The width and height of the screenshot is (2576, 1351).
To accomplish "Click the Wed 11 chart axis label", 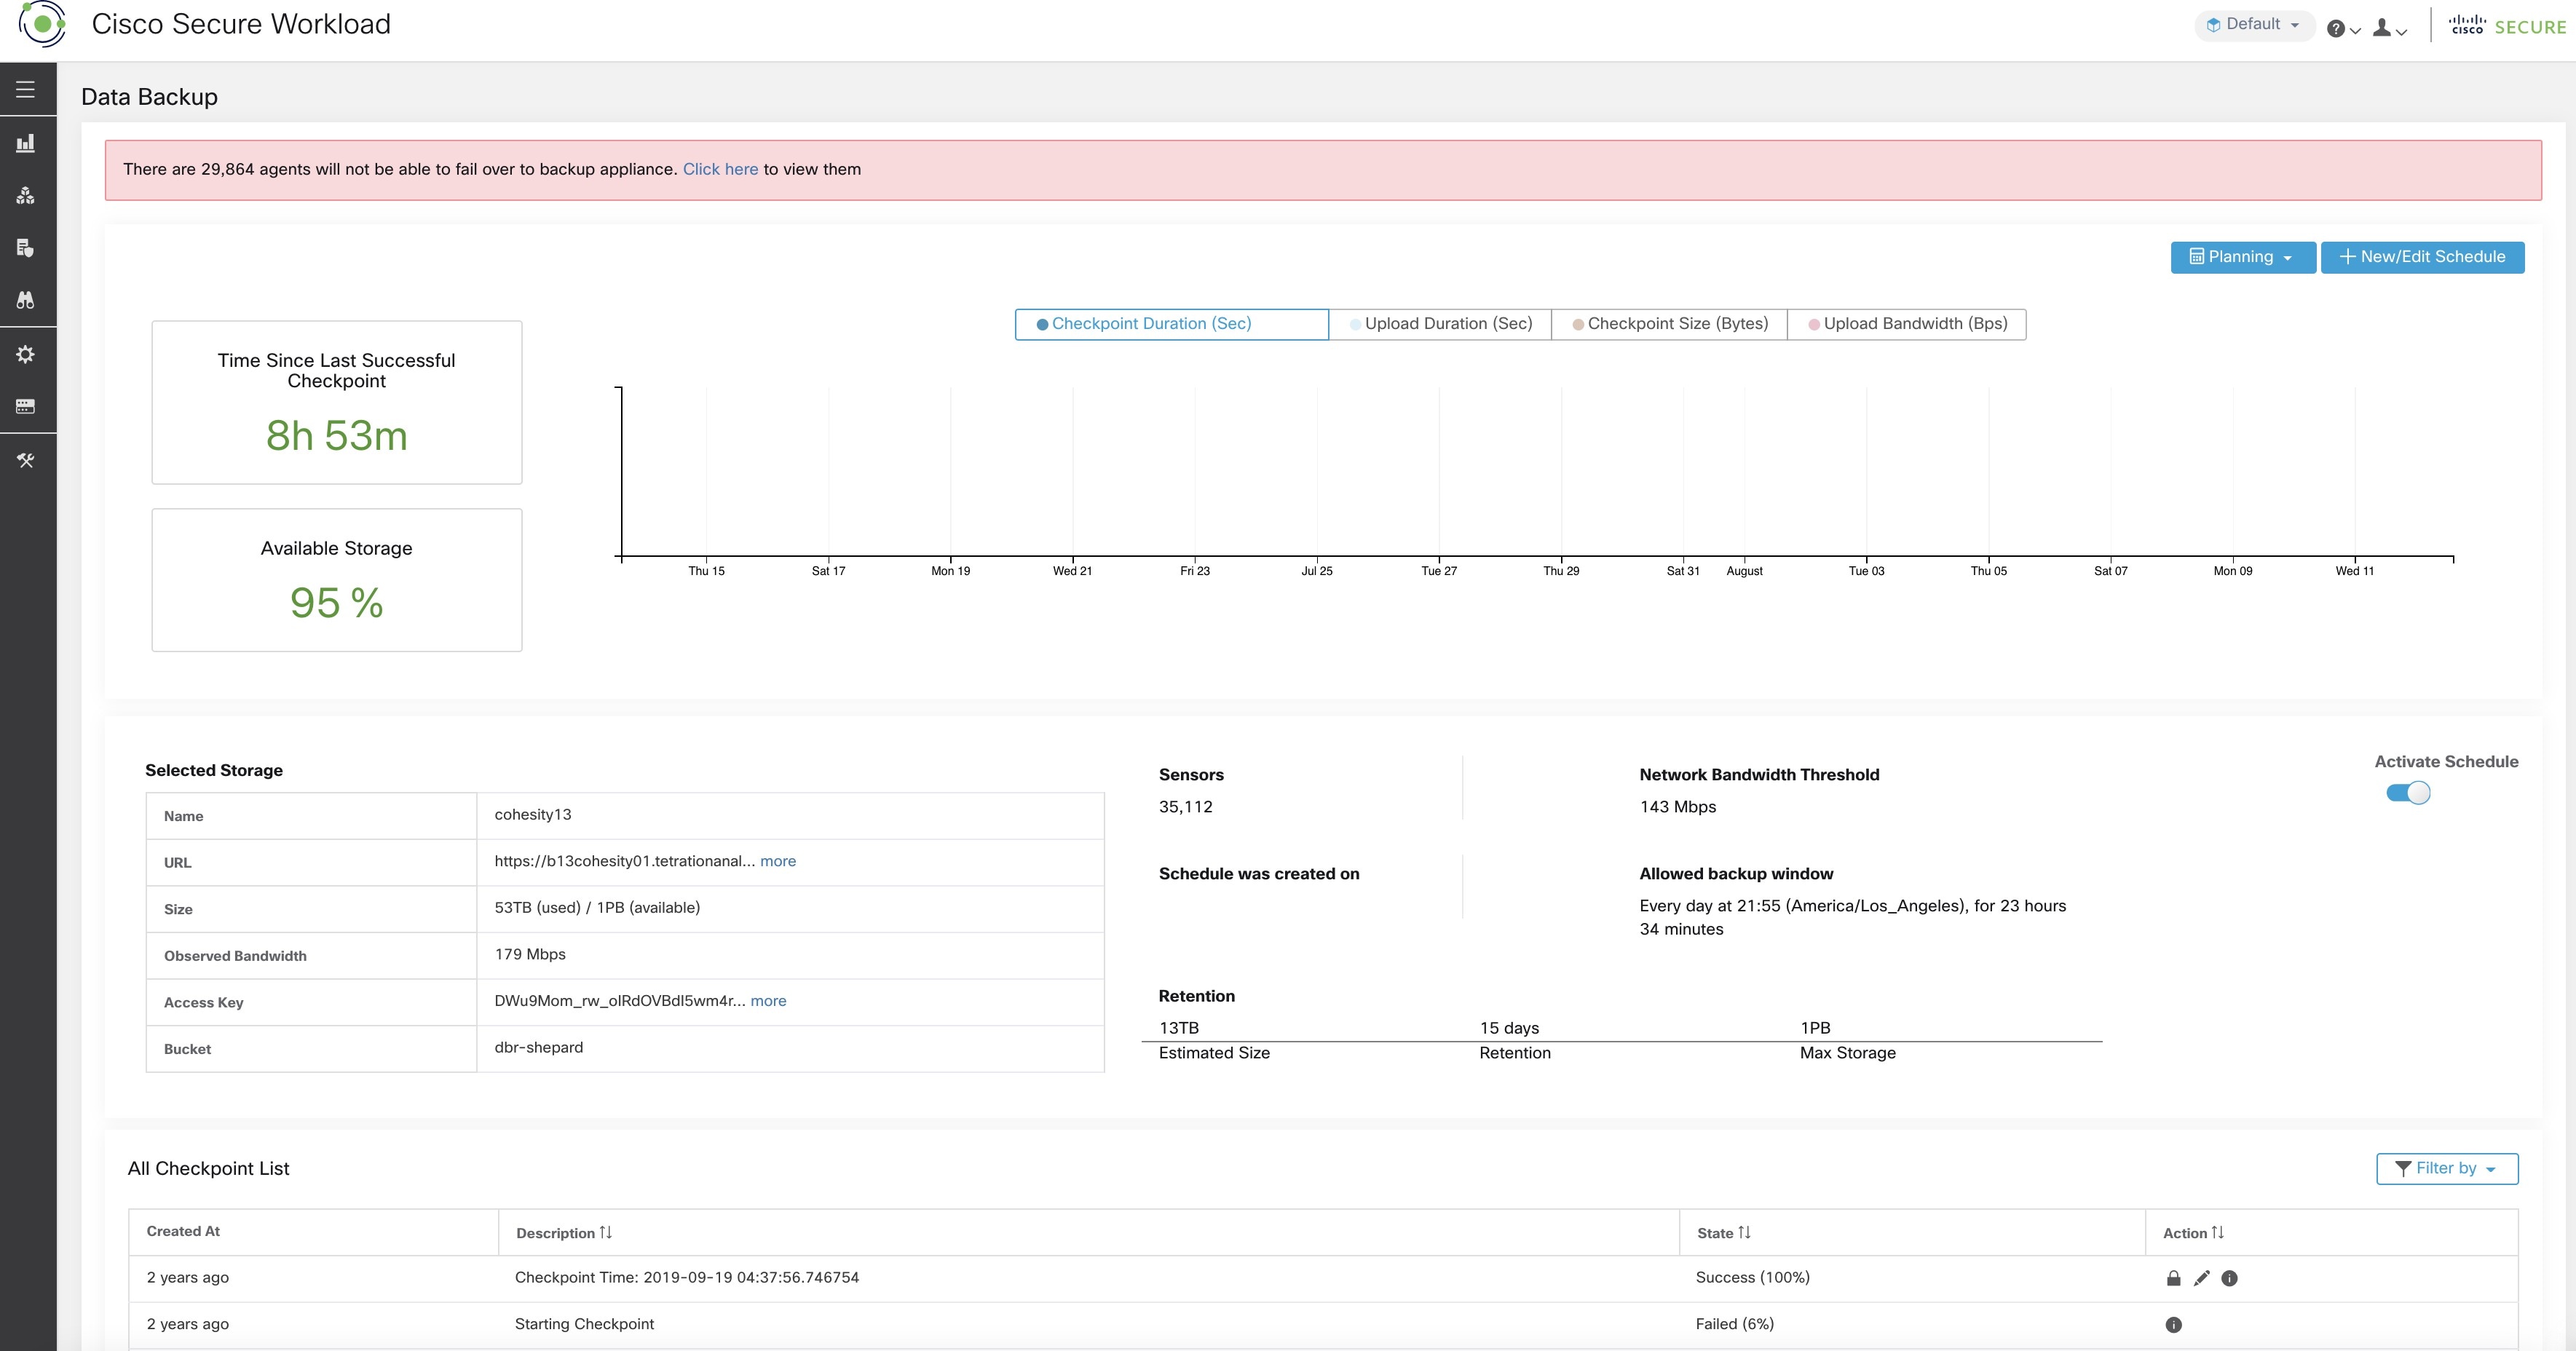I will 2354,571.
